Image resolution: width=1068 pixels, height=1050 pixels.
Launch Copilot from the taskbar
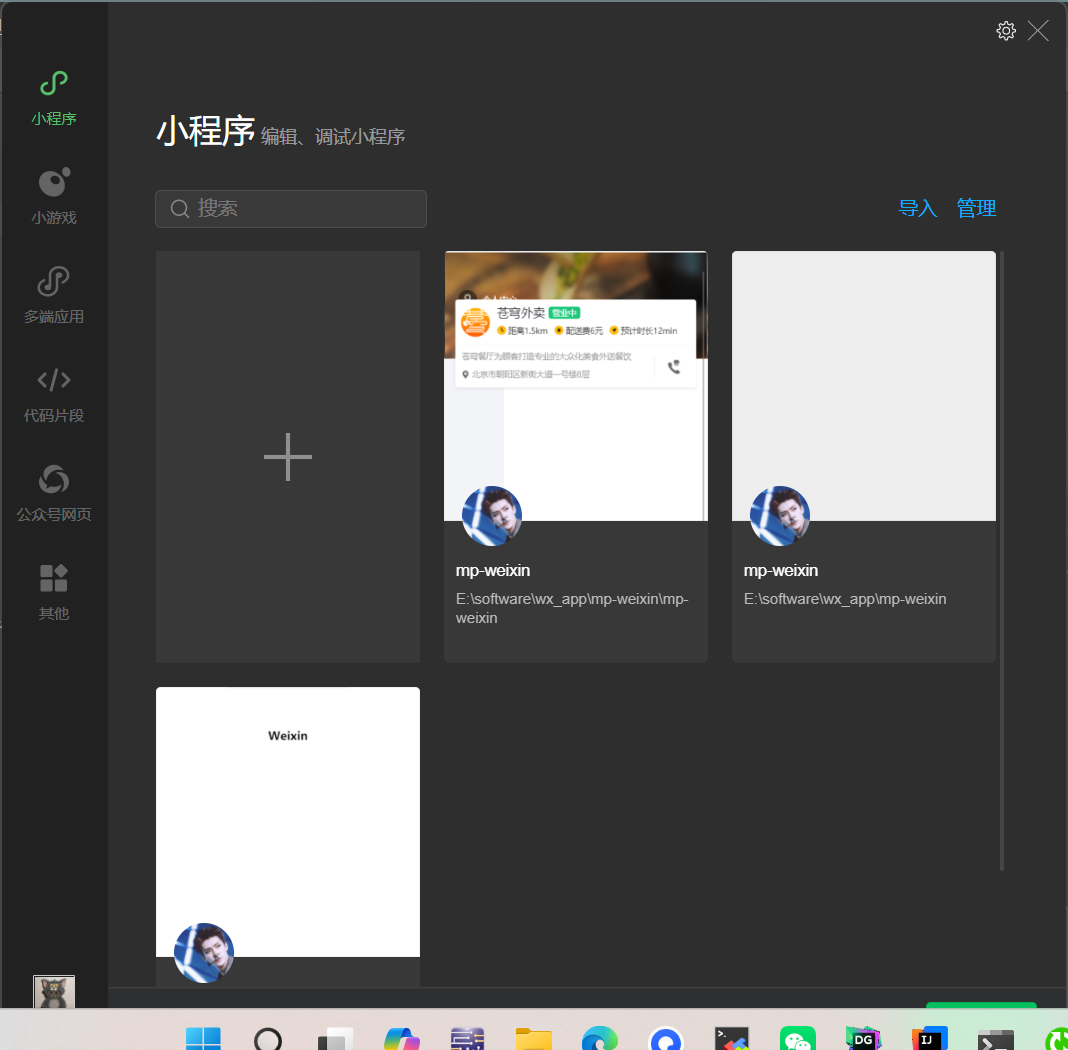point(401,1038)
